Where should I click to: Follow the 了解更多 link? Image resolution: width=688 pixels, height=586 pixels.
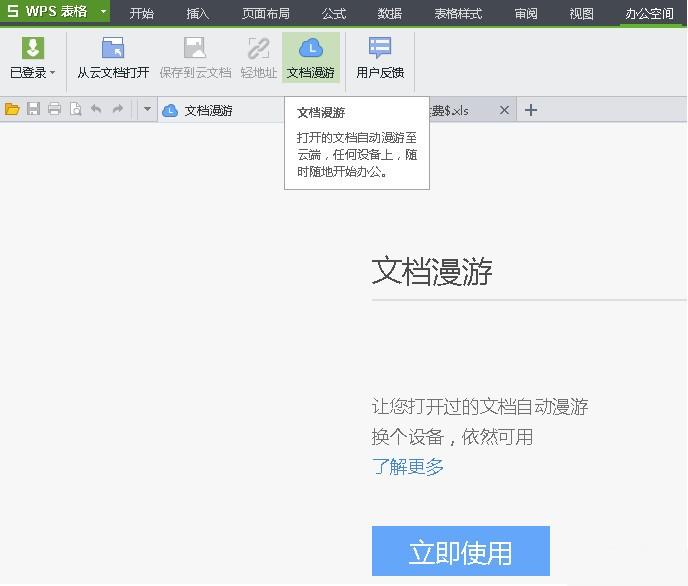click(408, 466)
